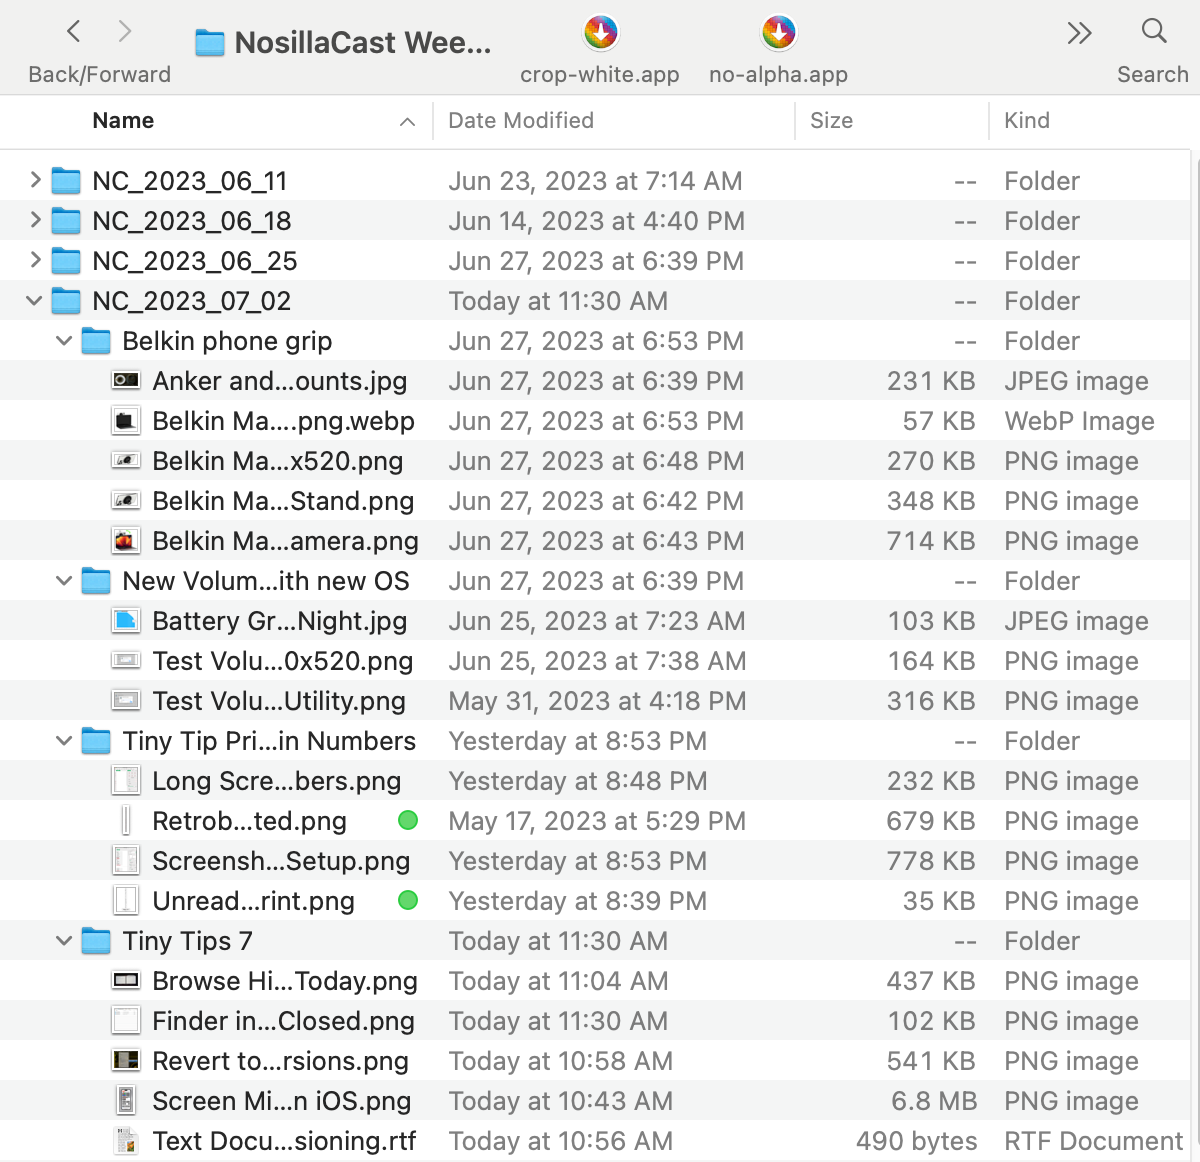Show more toolbar items via double chevron
The height and width of the screenshot is (1162, 1200).
tap(1079, 34)
